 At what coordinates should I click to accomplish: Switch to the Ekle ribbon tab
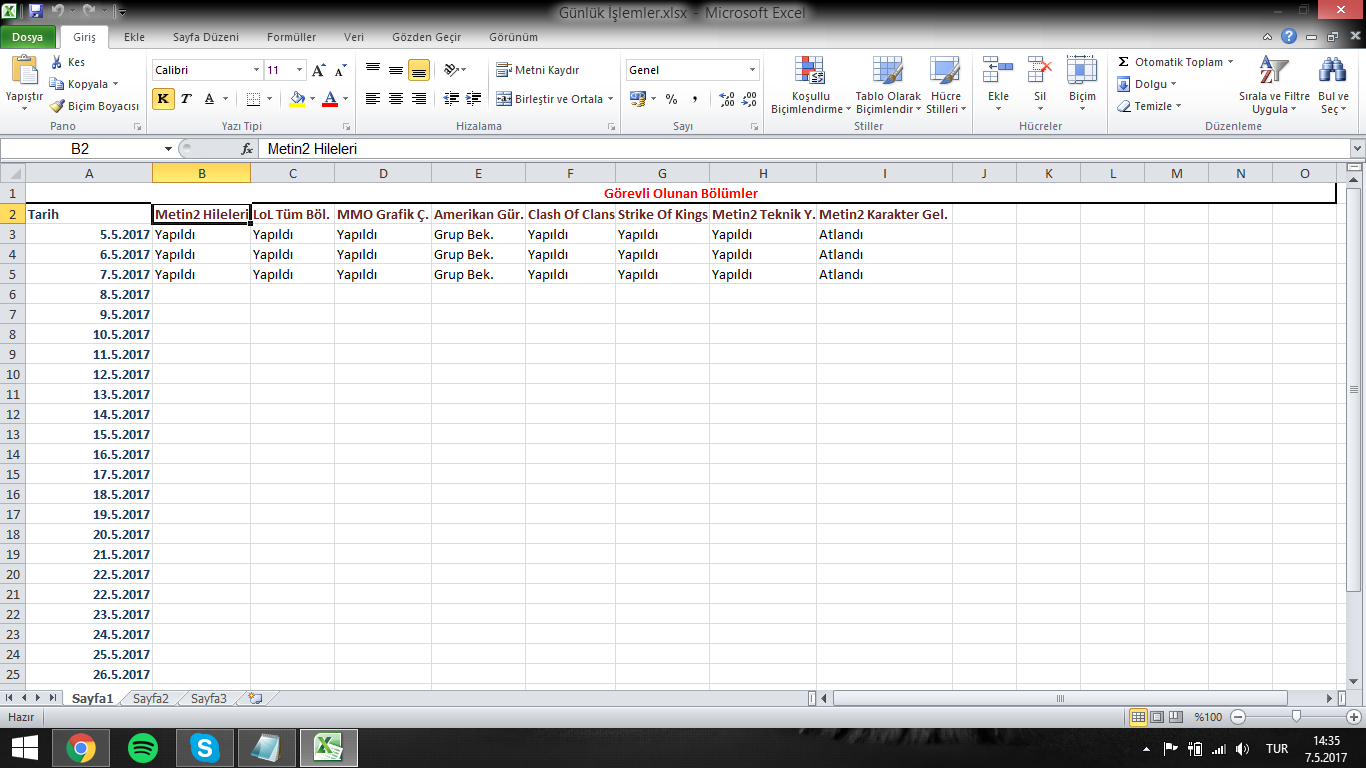click(134, 37)
